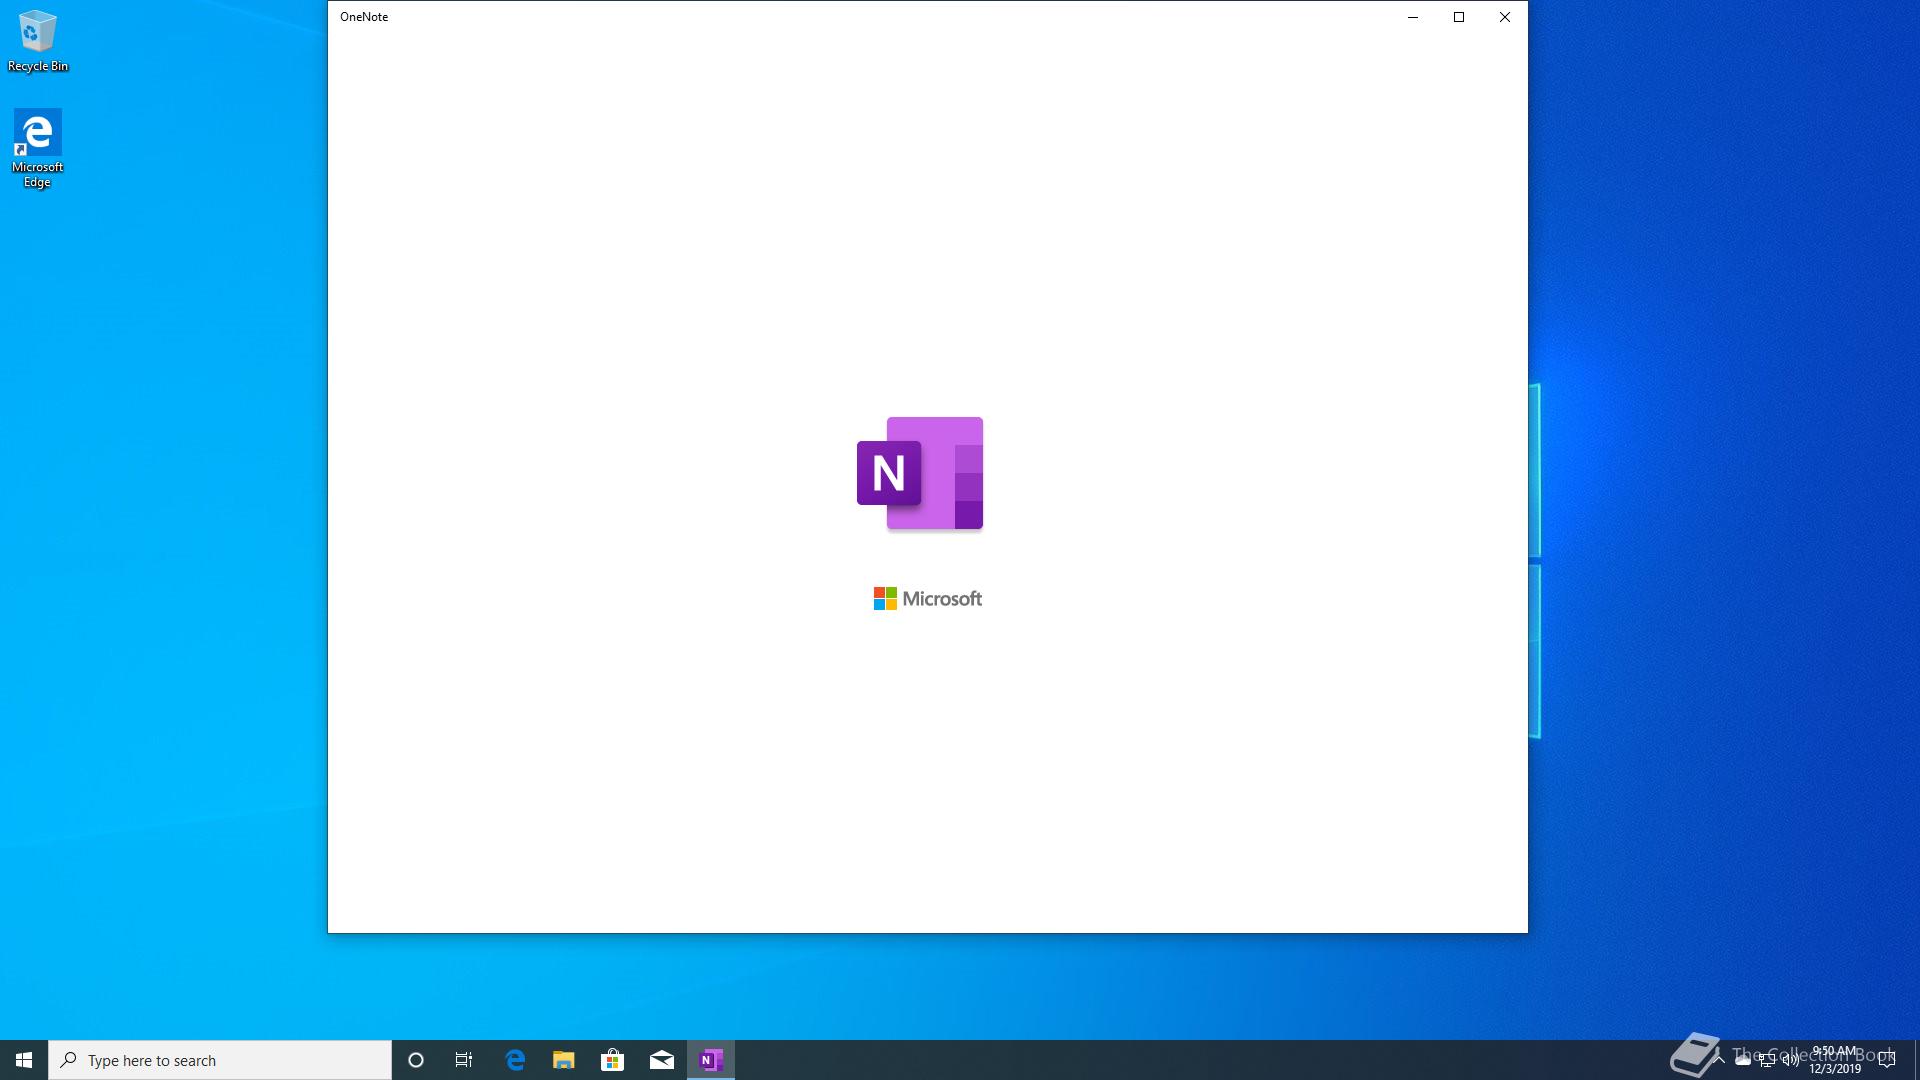Image resolution: width=1920 pixels, height=1080 pixels.
Task: Click the OneNote icon in the taskbar
Action: (x=711, y=1060)
